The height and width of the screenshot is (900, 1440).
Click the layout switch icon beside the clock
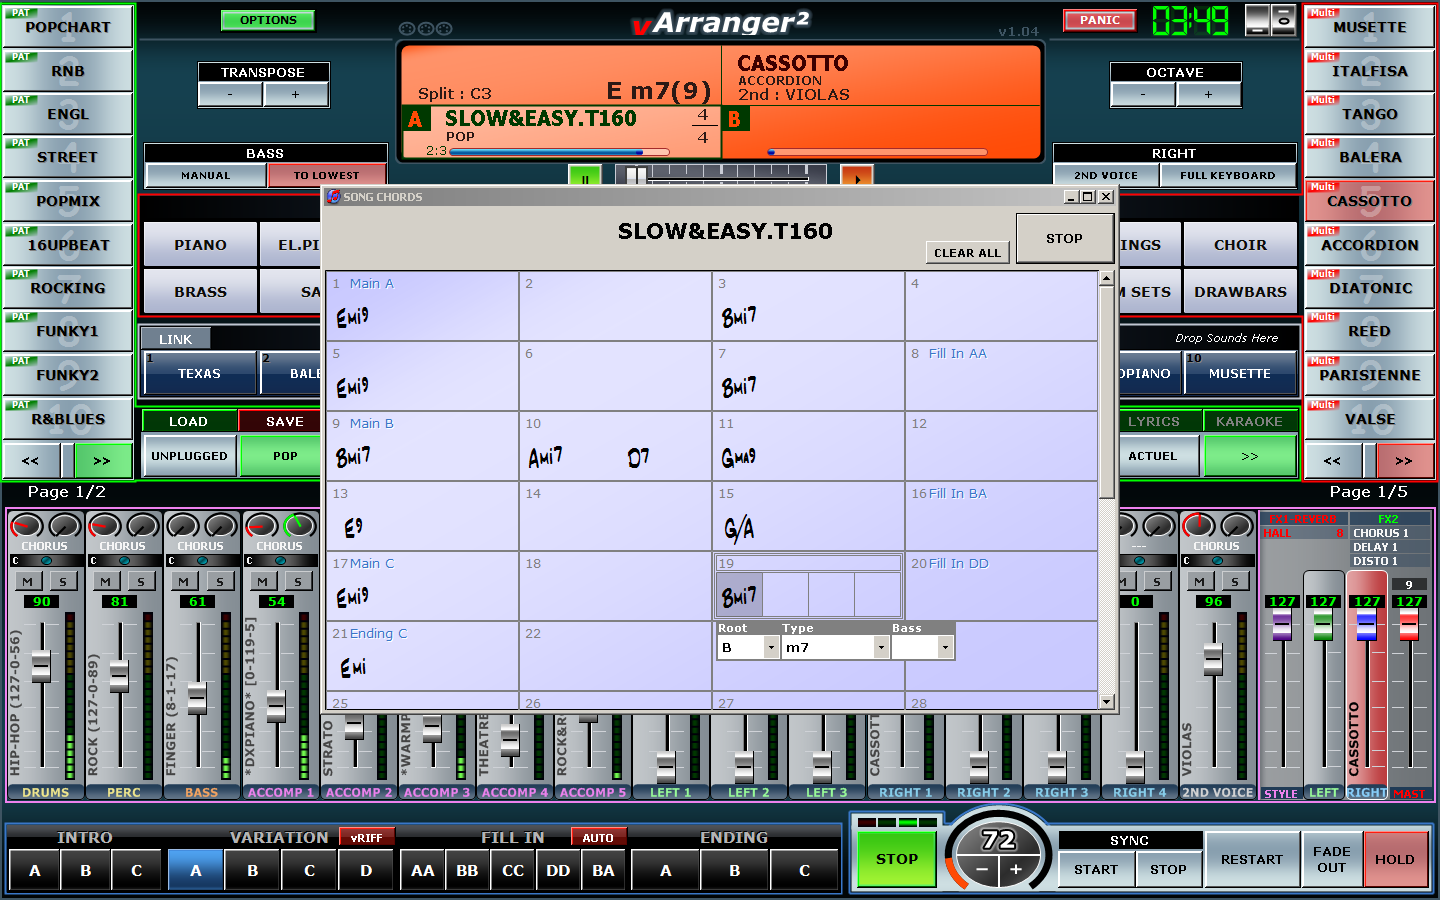click(x=1270, y=20)
